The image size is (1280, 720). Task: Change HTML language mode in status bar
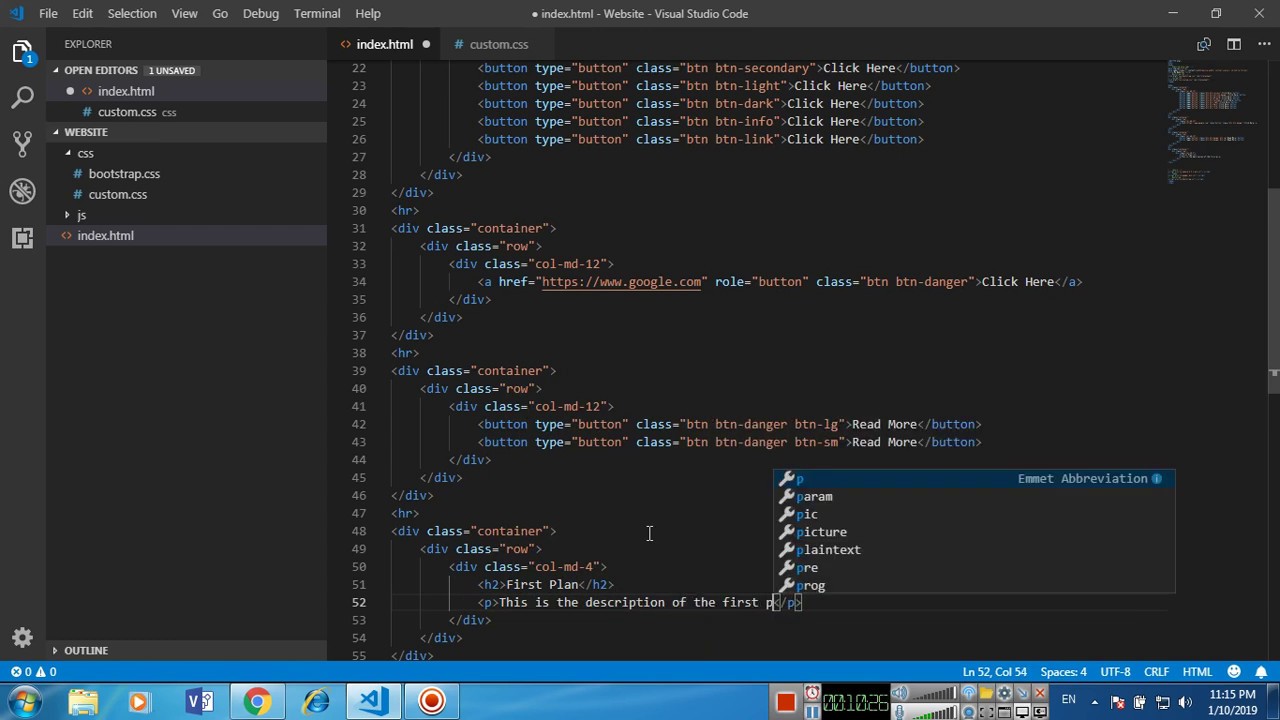pos(1197,672)
